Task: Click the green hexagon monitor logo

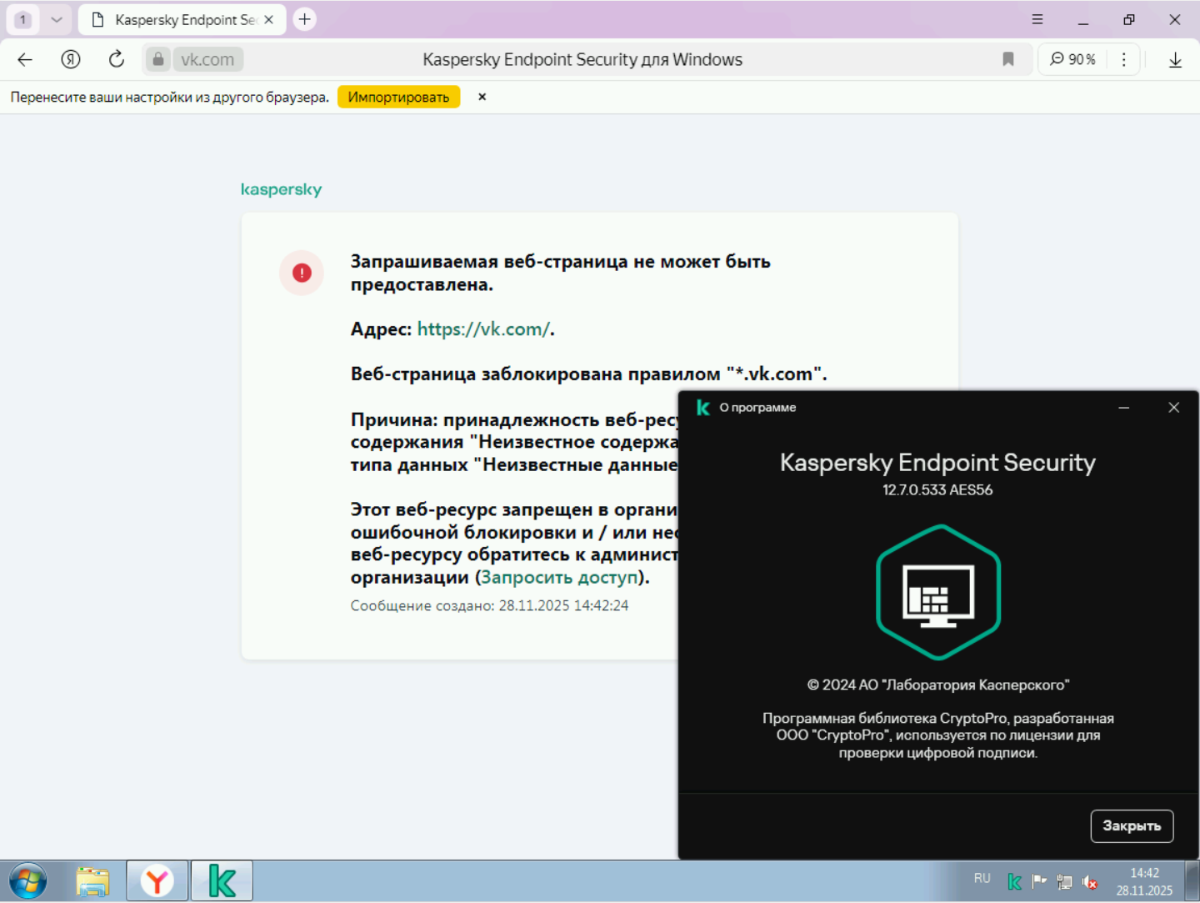Action: tap(938, 592)
